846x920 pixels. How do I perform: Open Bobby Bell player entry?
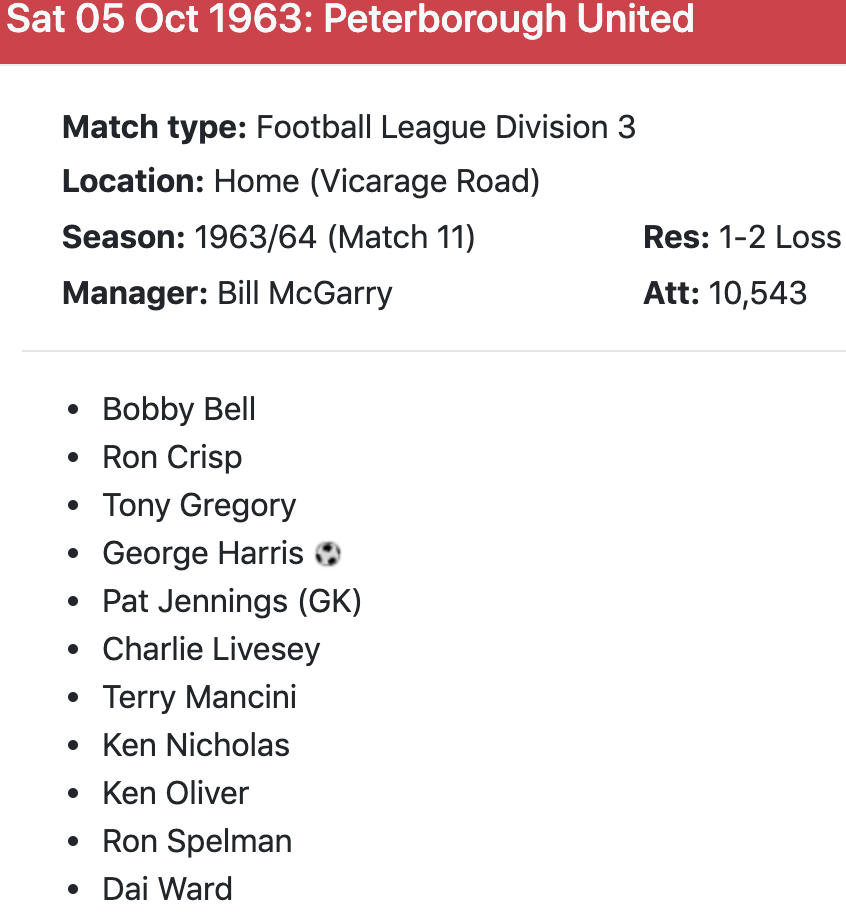pos(179,409)
